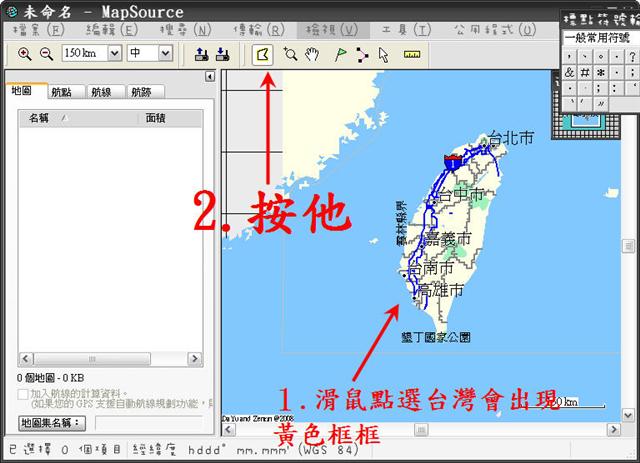
Task: Click the 墾丁國家公園 label on map
Action: pos(436,337)
